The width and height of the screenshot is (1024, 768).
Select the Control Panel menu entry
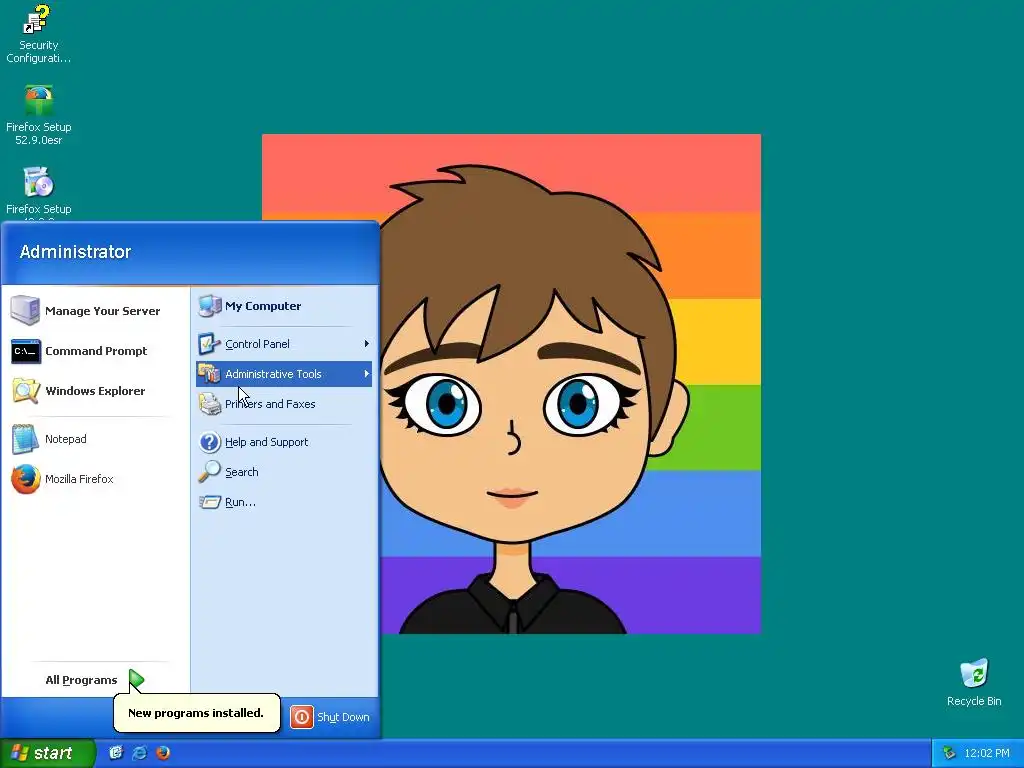[284, 344]
